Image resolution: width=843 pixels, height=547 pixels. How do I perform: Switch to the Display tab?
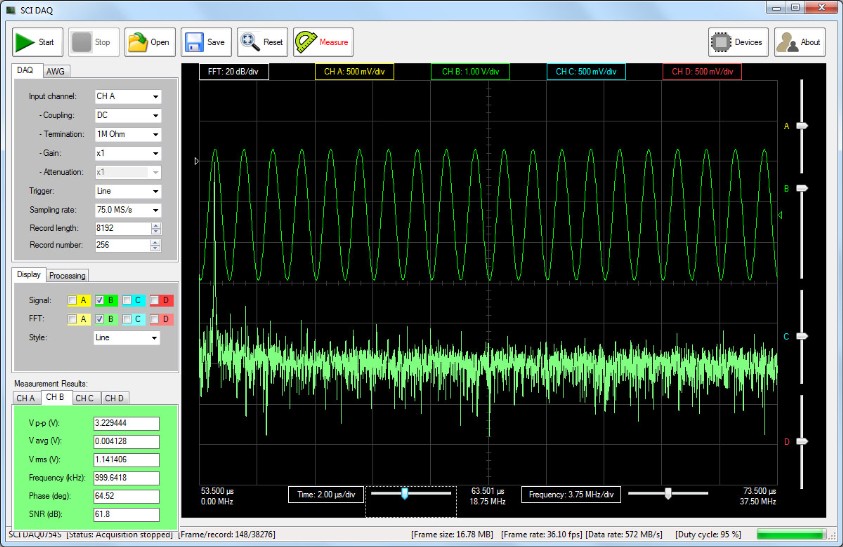[28, 274]
